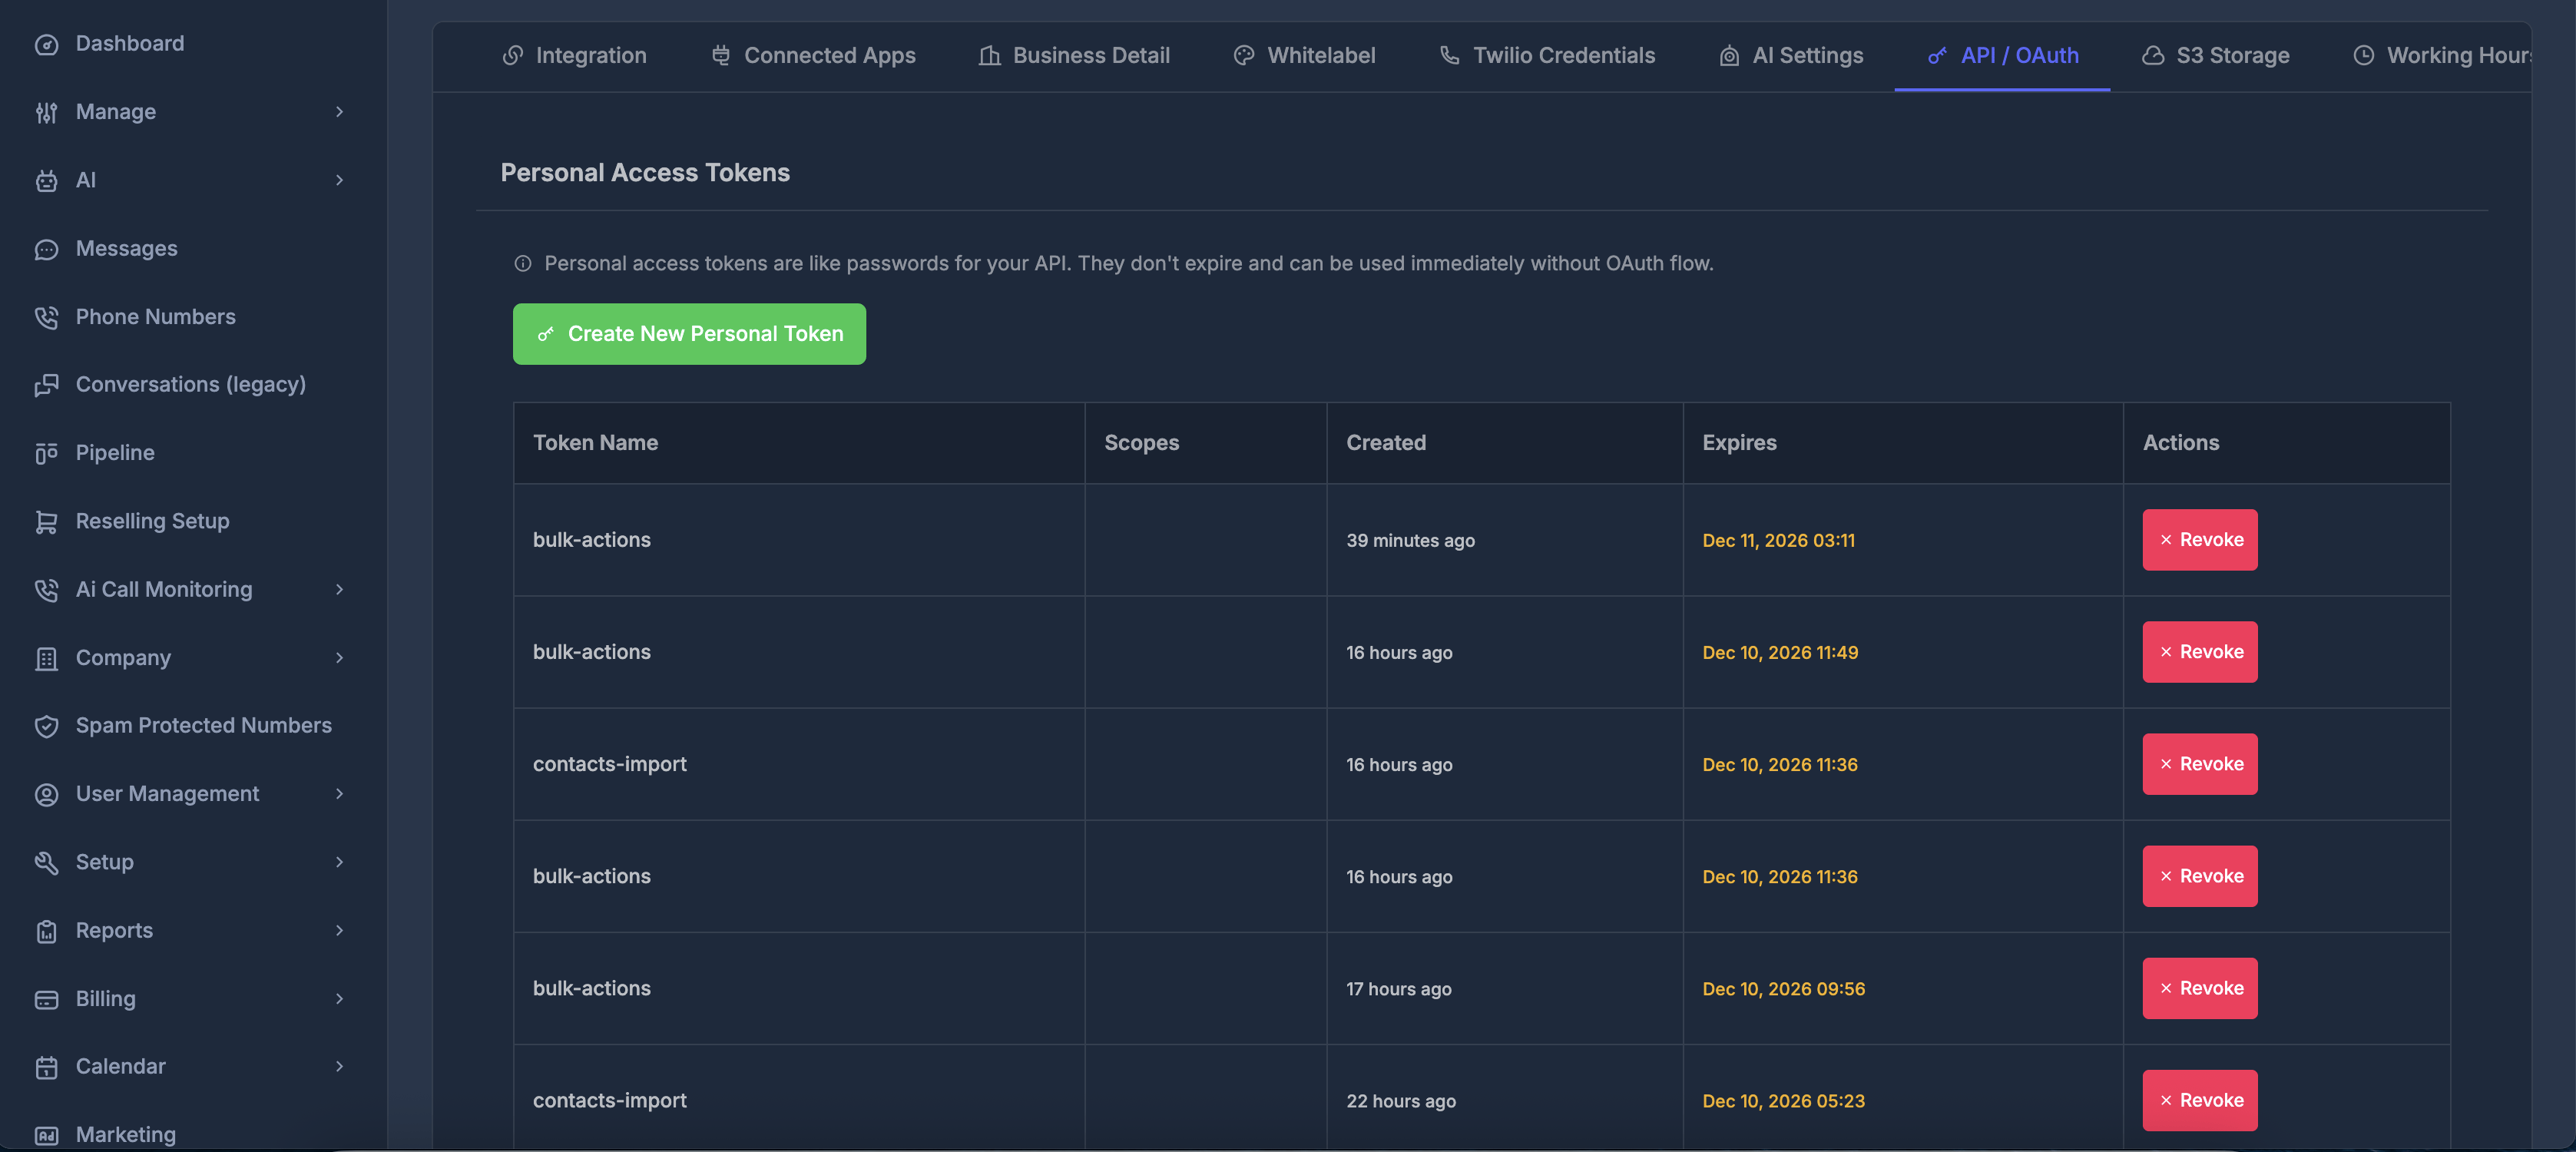Click the Whitelabel palette icon
The height and width of the screenshot is (1152, 2576).
[x=1244, y=56]
